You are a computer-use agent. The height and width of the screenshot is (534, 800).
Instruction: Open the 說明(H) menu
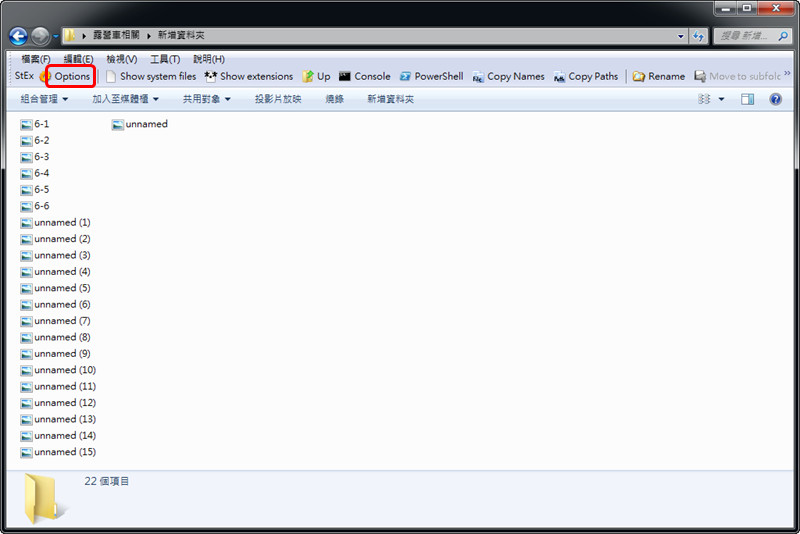pos(209,59)
